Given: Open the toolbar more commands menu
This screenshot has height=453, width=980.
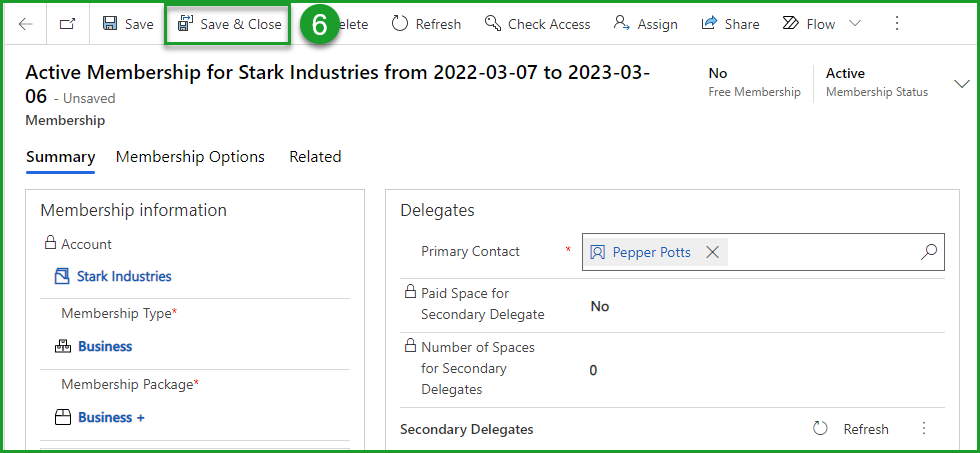Looking at the screenshot, I should pyautogui.click(x=896, y=24).
